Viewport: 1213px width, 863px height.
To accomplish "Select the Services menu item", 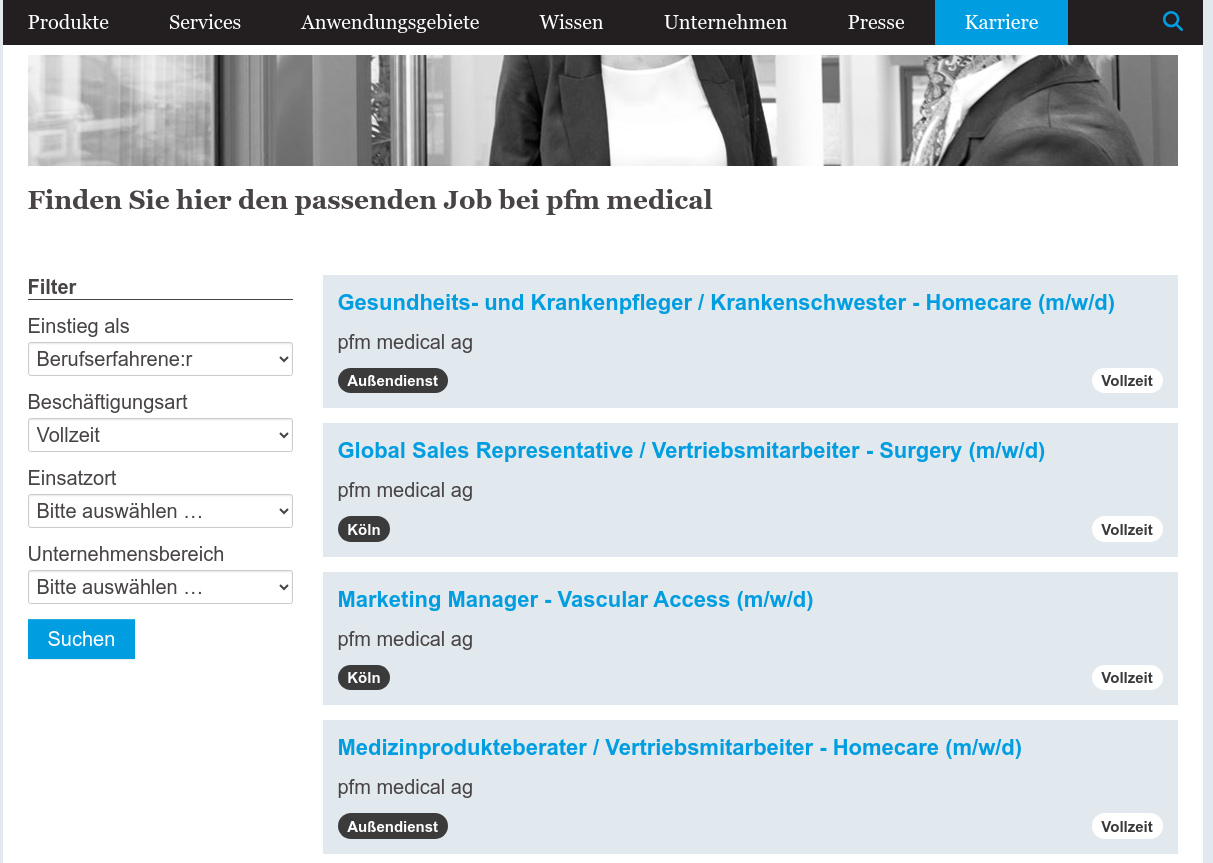I will coord(204,22).
